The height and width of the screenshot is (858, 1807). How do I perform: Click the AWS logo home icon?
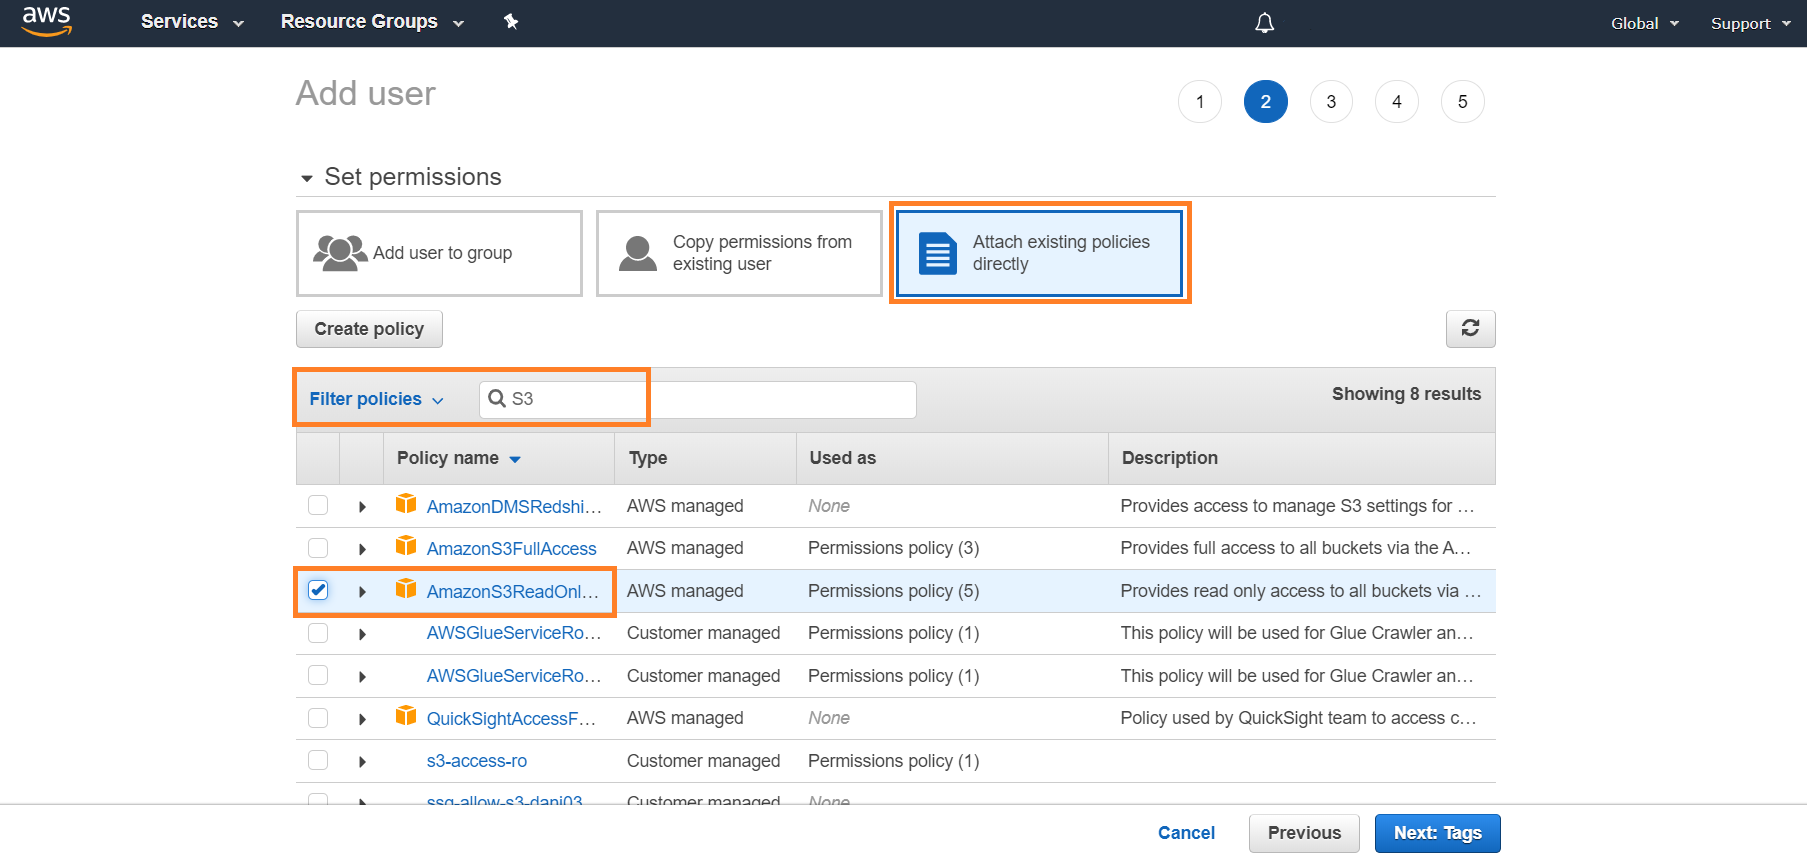[47, 21]
